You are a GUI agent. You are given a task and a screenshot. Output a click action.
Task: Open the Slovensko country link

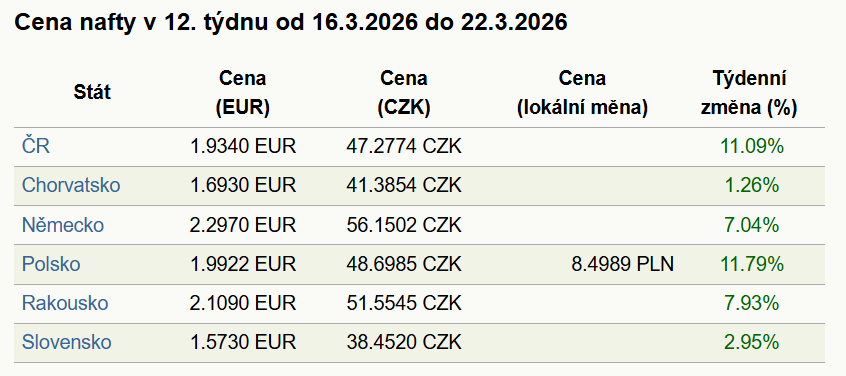point(66,343)
